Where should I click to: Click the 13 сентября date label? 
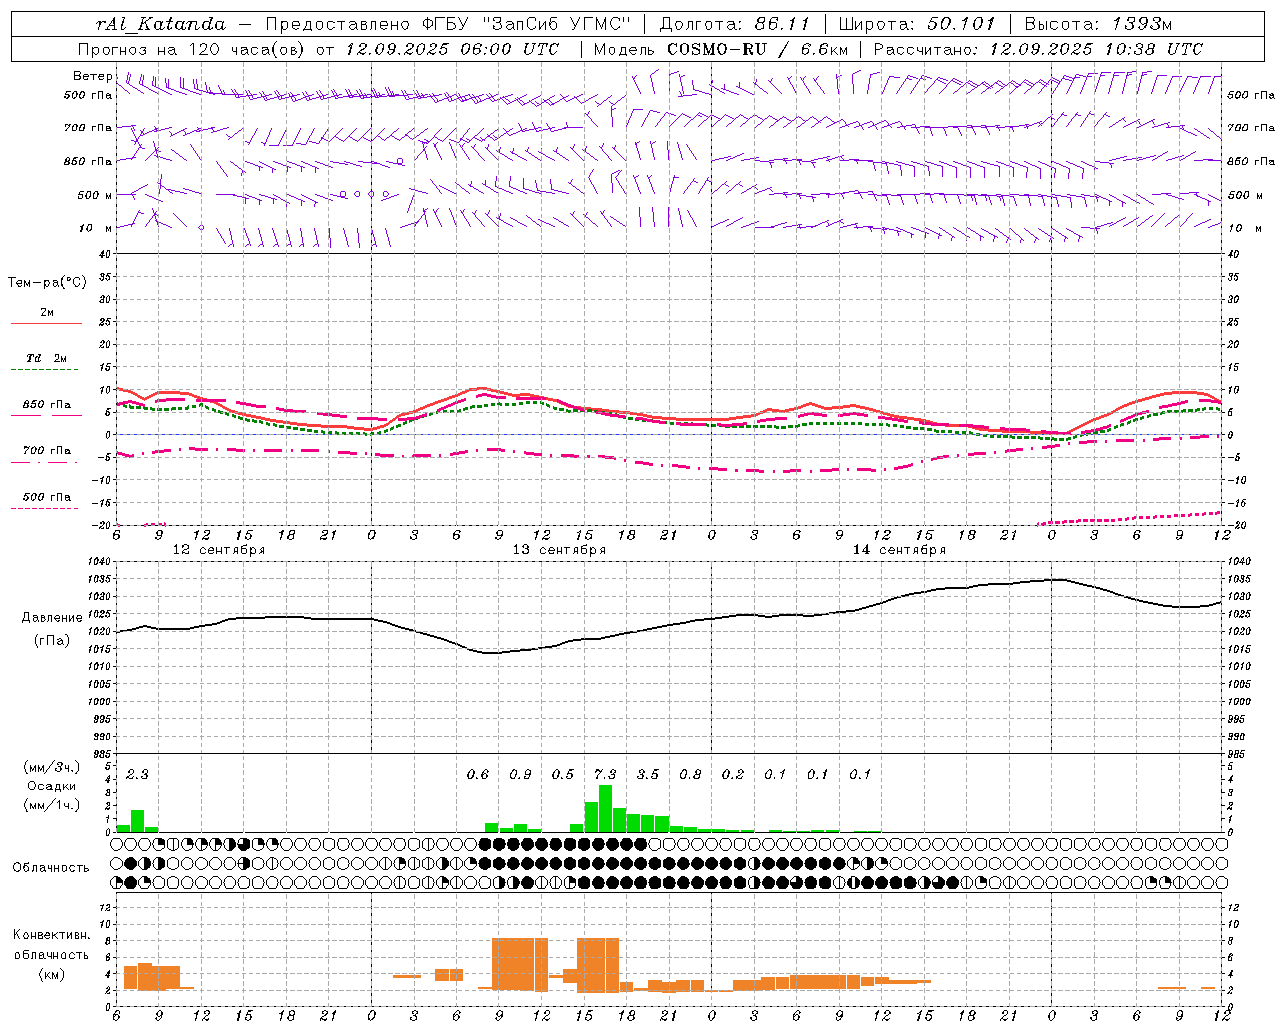pos(559,550)
